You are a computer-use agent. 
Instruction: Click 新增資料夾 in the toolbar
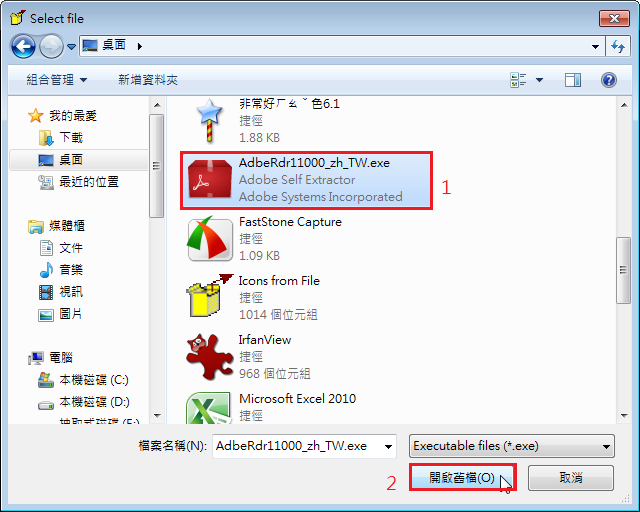tap(148, 80)
